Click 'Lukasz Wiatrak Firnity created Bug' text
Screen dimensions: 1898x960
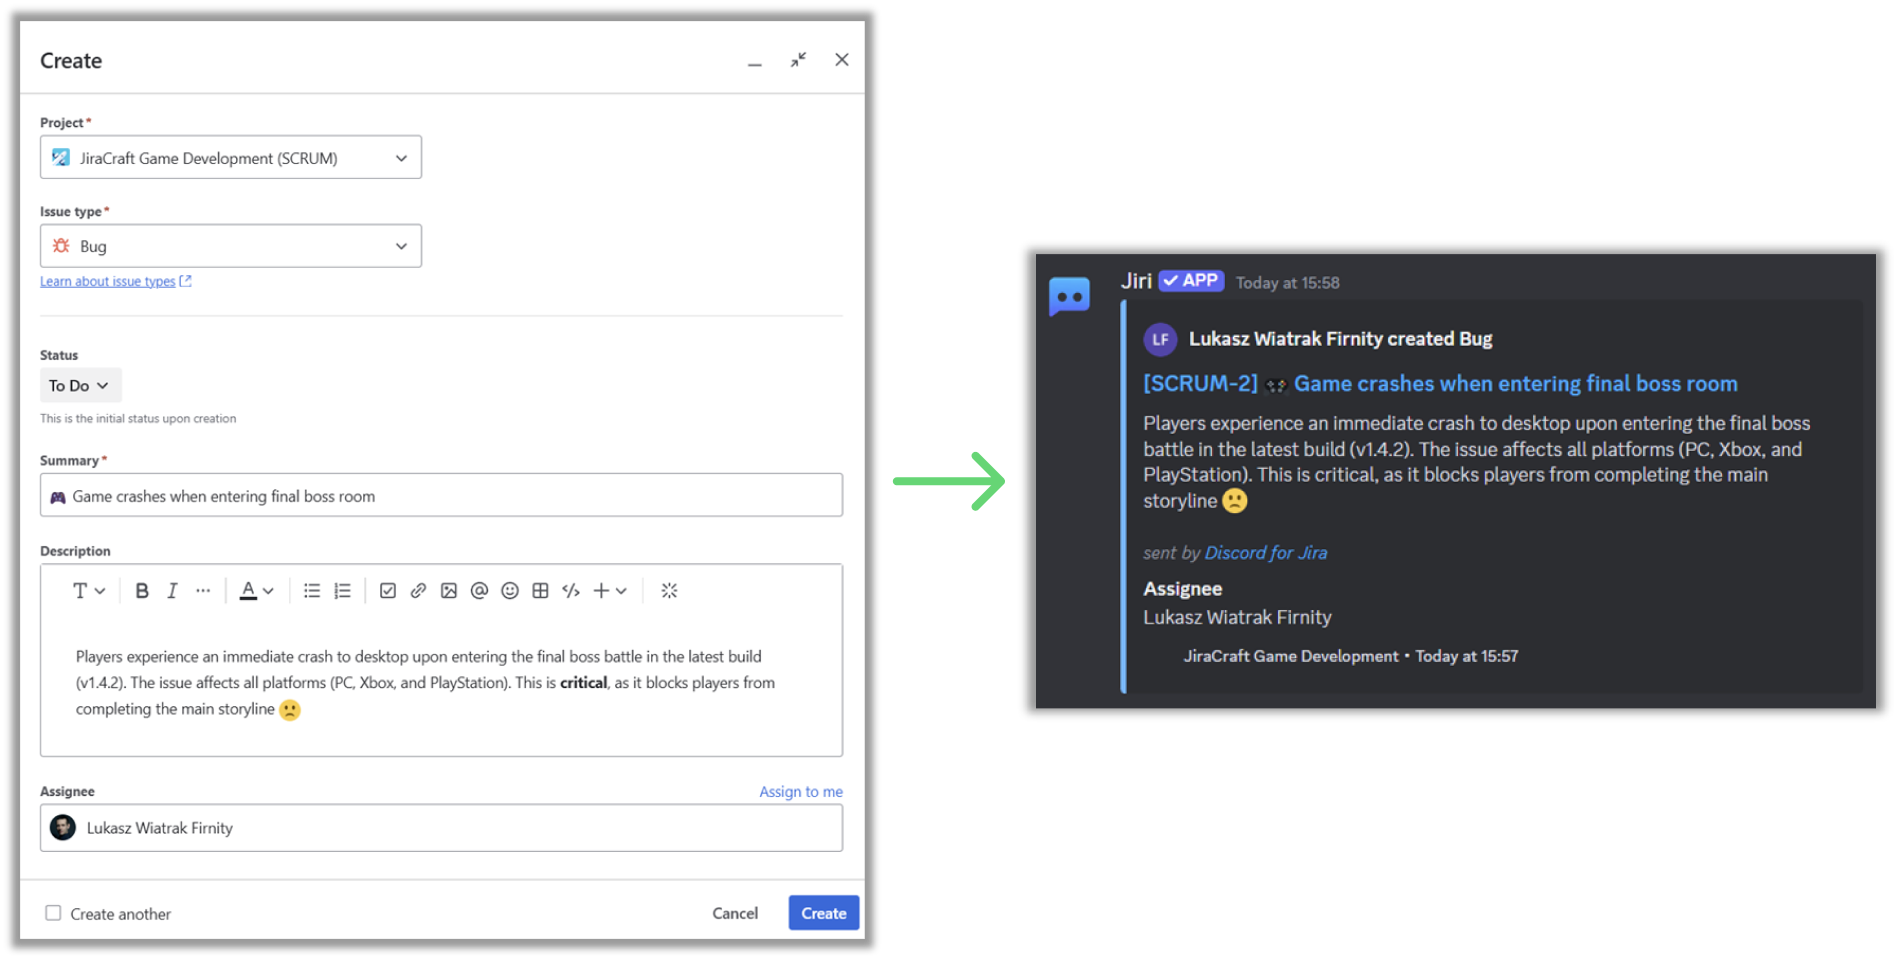coord(1341,339)
